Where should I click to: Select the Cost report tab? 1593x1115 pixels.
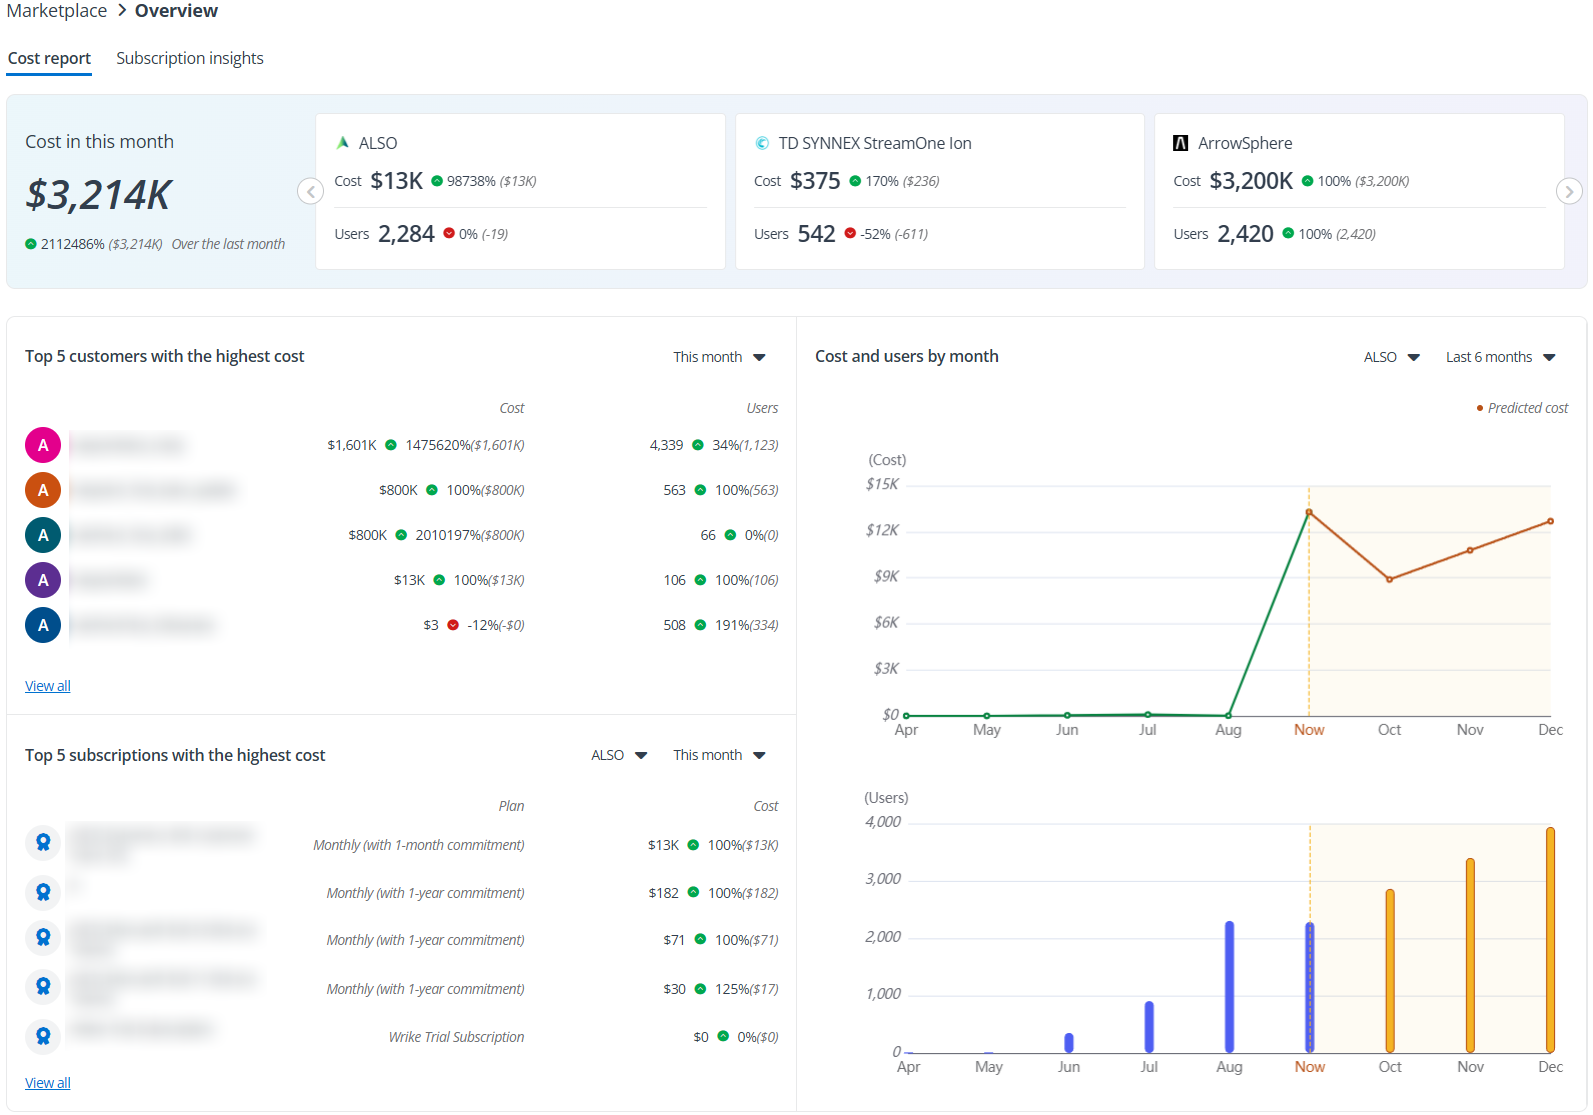pos(49,58)
